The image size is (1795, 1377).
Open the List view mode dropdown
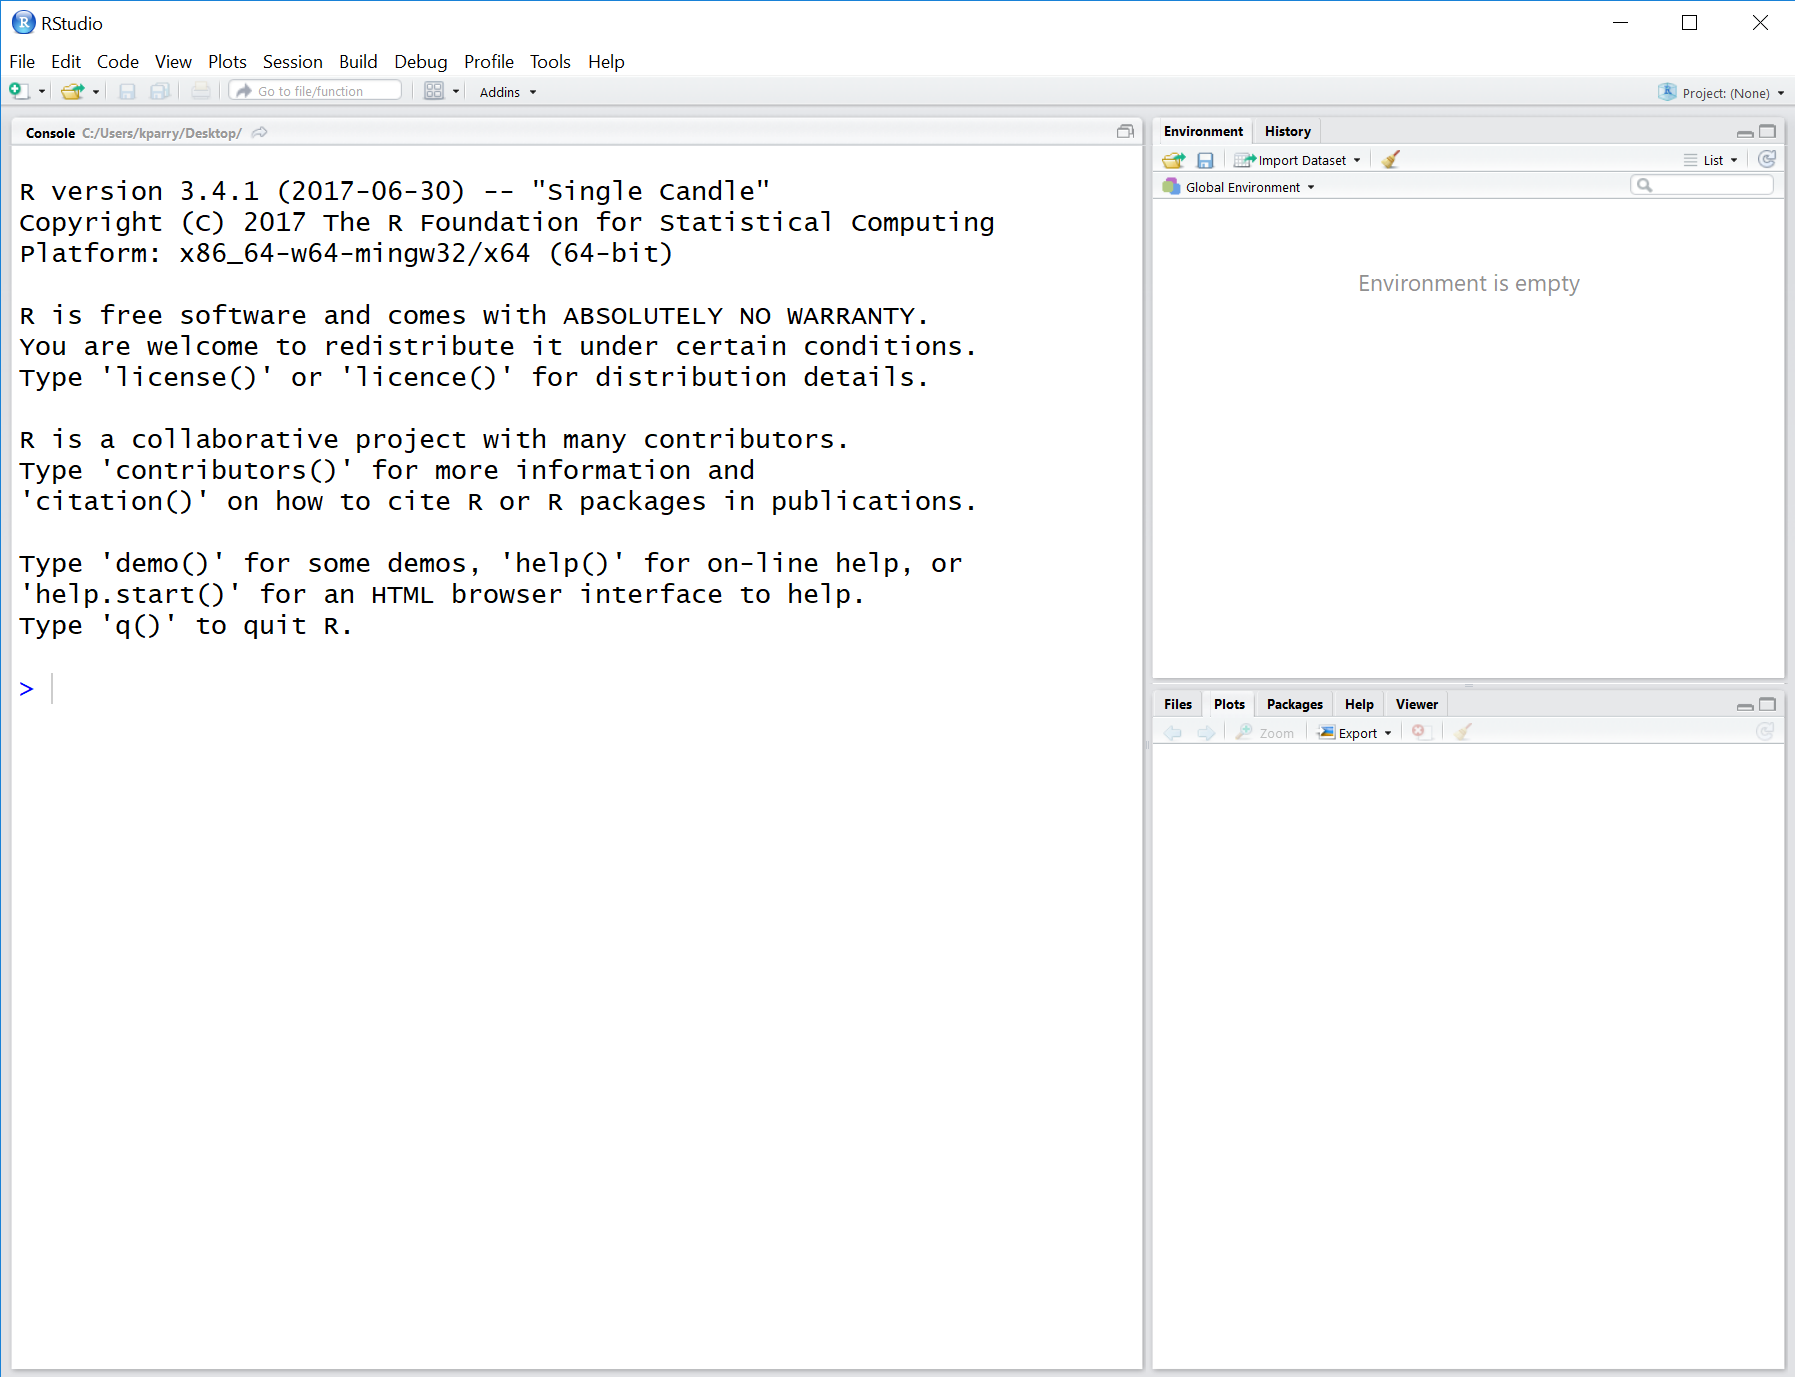(x=1711, y=160)
